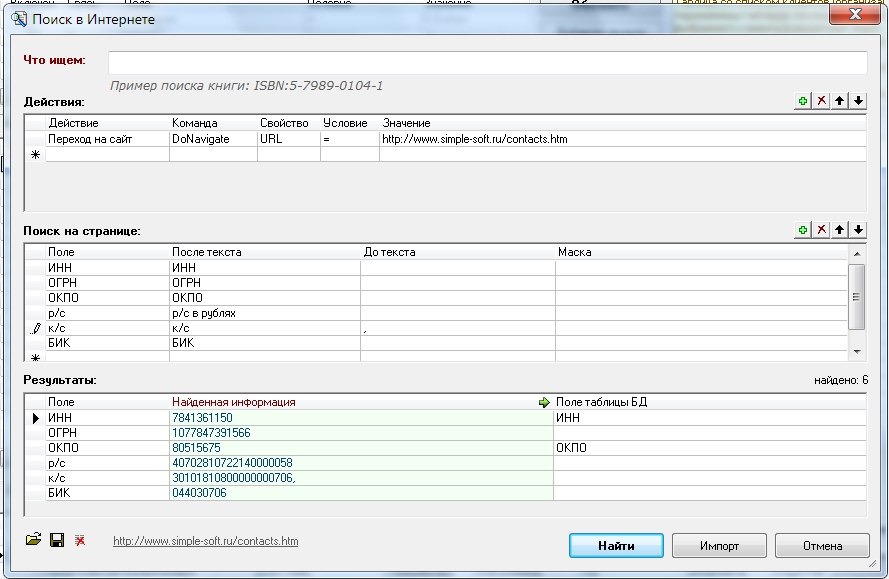The width and height of the screenshot is (889, 579).
Task: Click the Поле таблицы БД cell for ИНН
Action: (708, 418)
